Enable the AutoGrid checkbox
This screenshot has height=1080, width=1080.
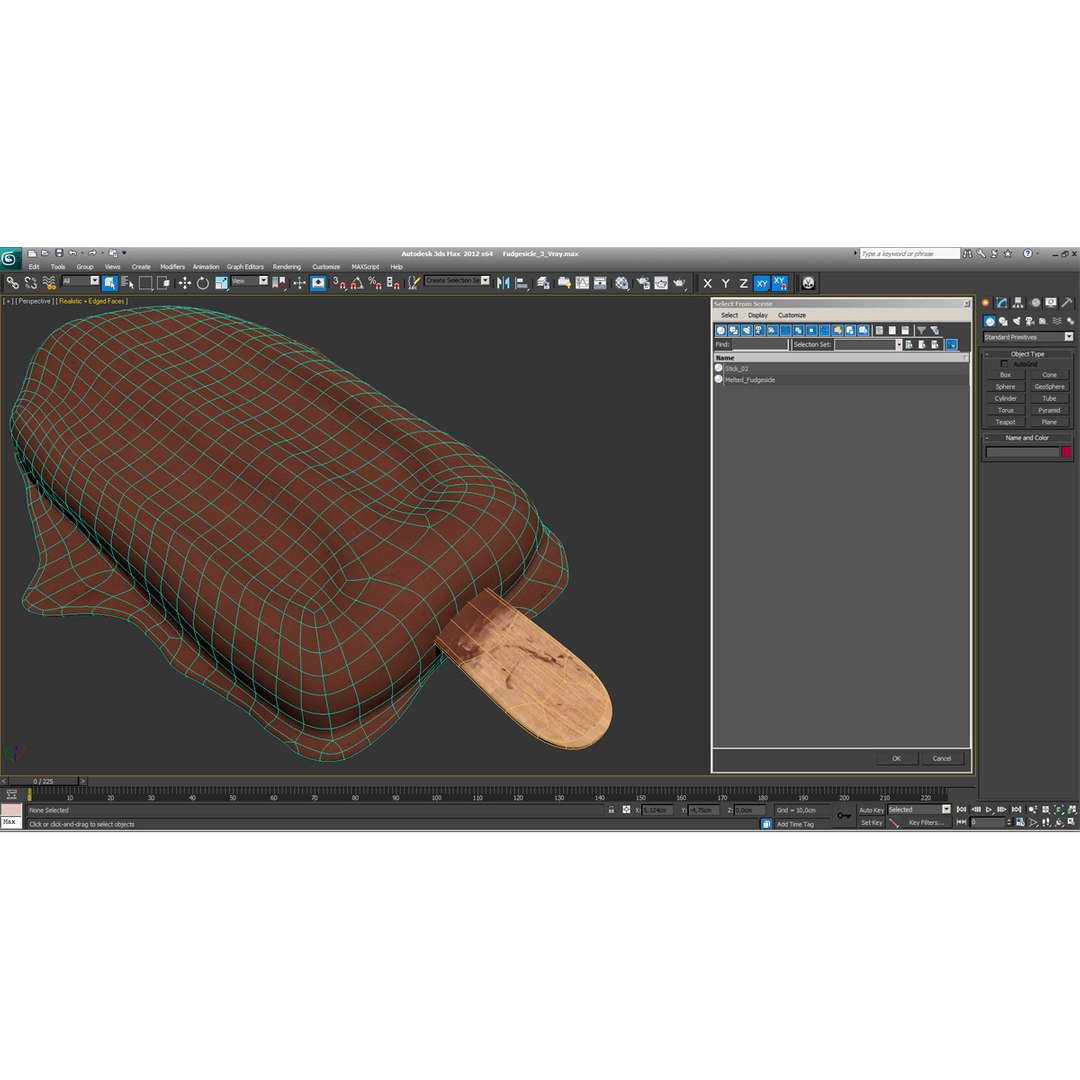1004,364
